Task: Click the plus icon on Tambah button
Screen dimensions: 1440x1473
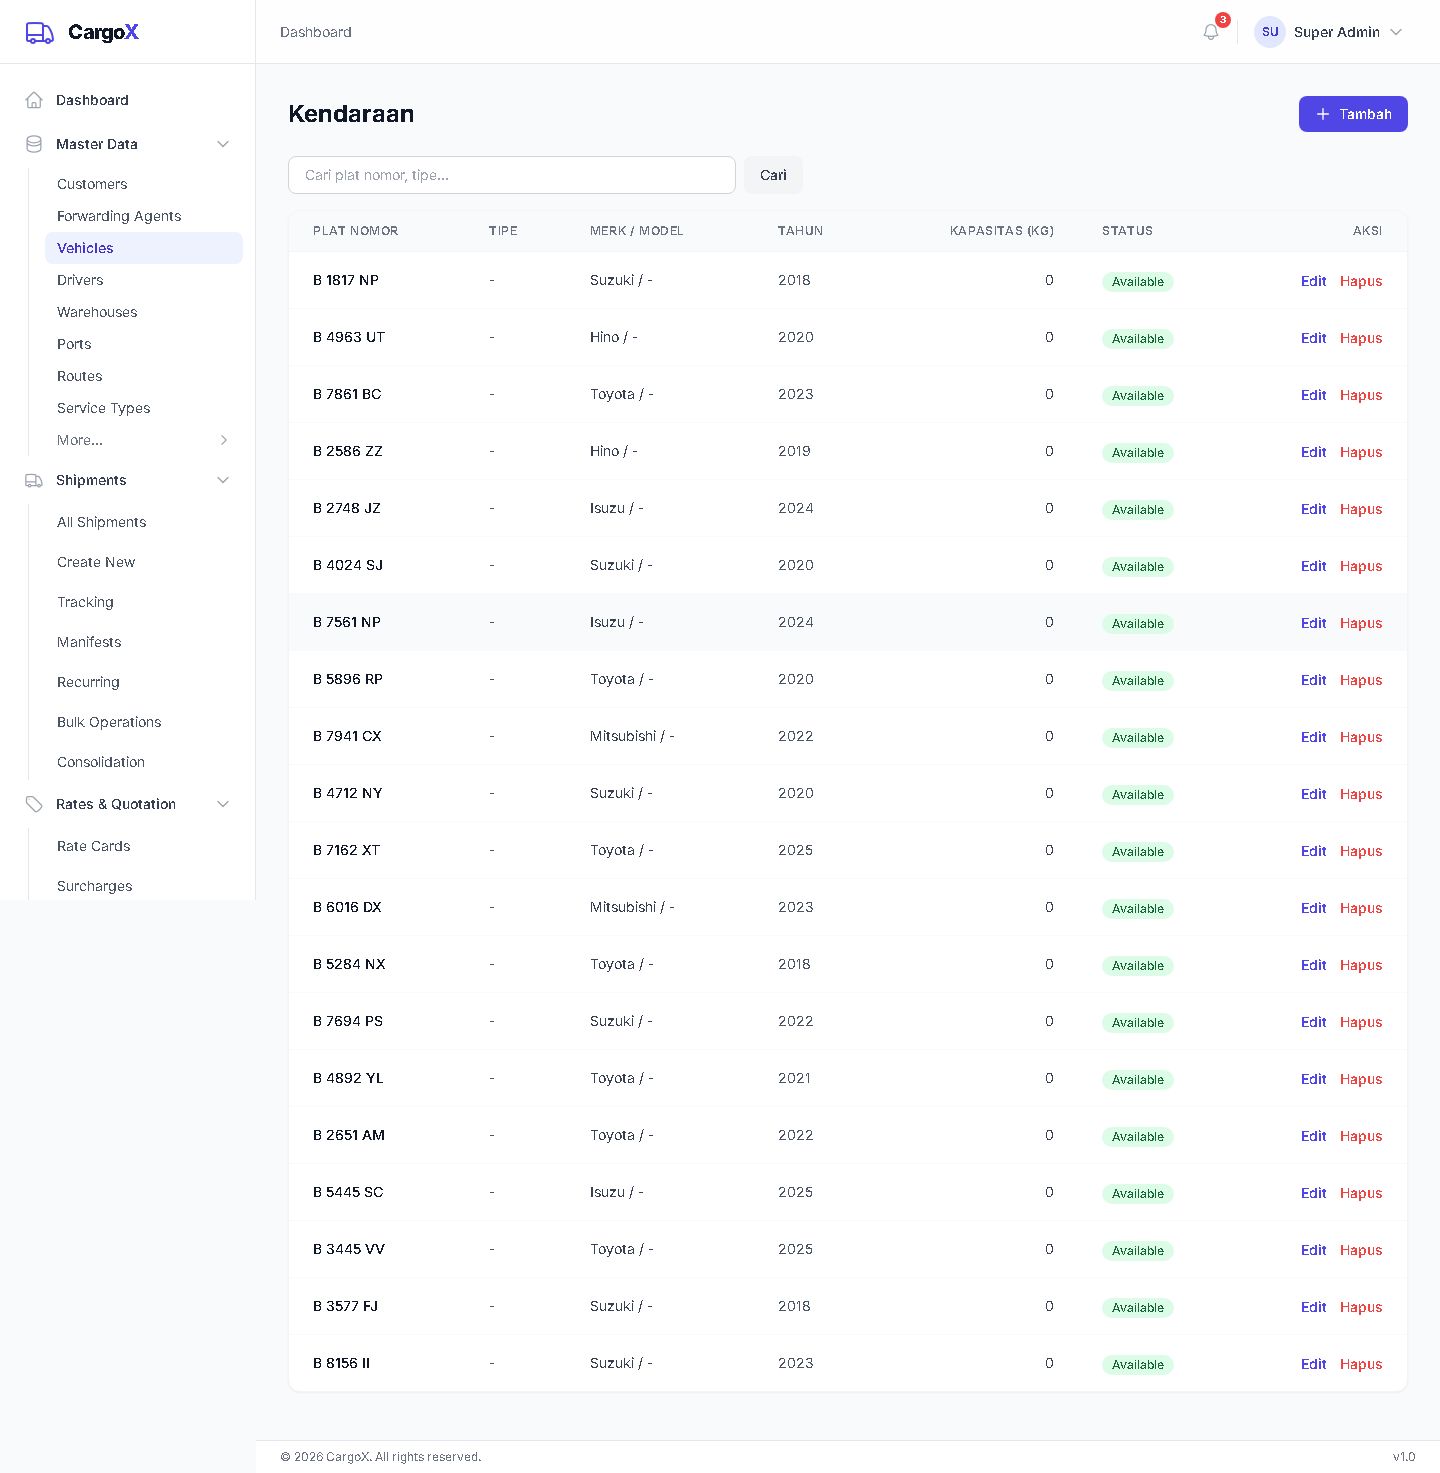Action: (1323, 114)
